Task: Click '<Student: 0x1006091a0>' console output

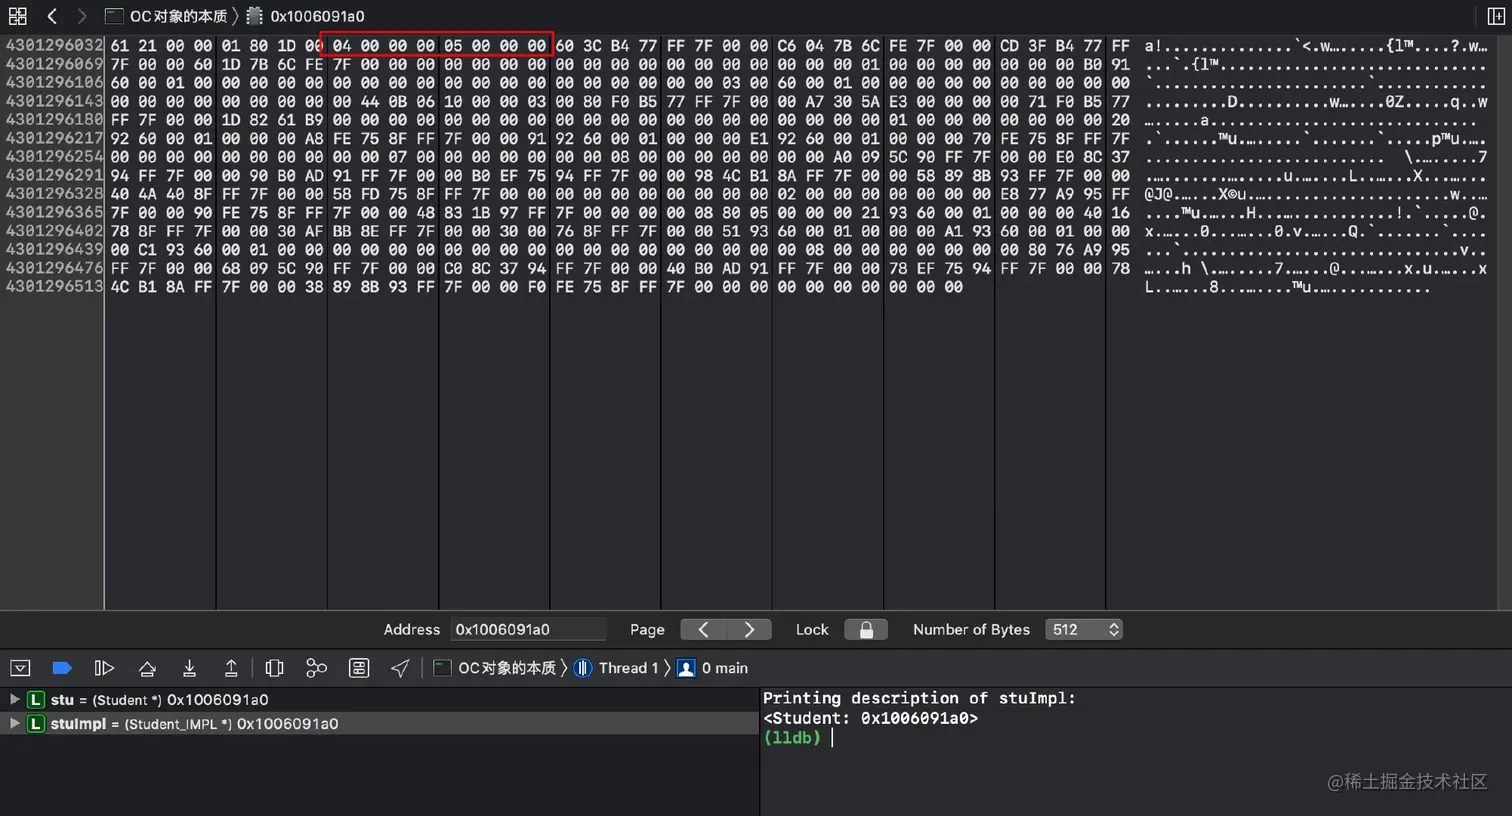Action: click(870, 718)
